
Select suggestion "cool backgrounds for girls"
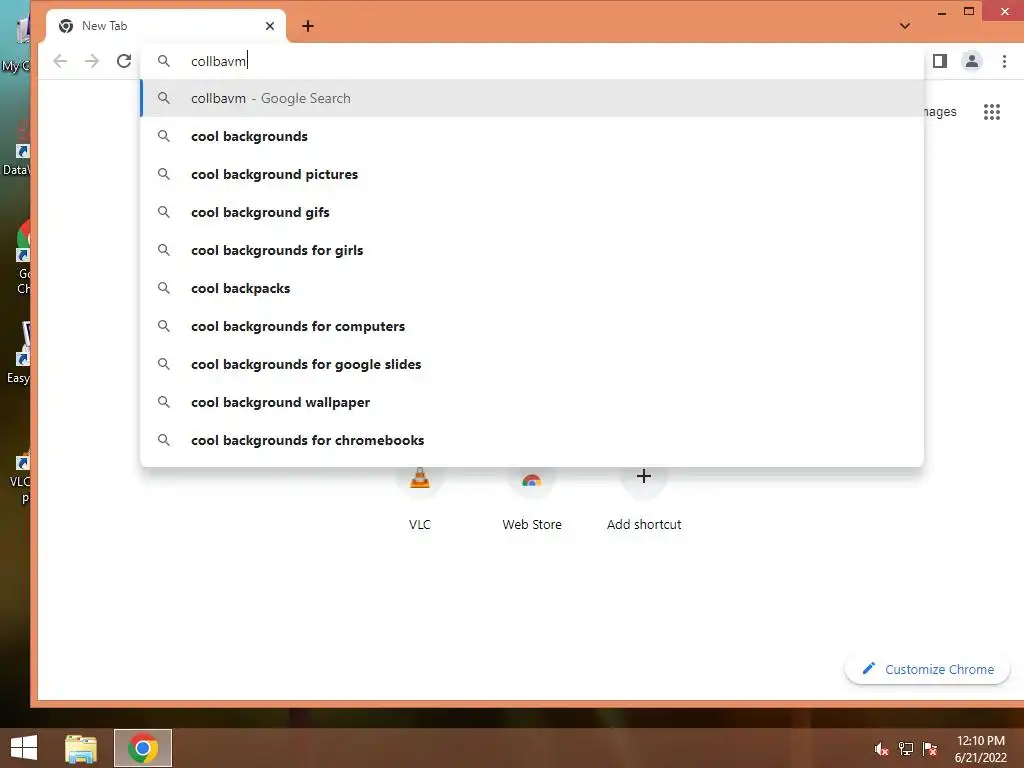tap(532, 250)
